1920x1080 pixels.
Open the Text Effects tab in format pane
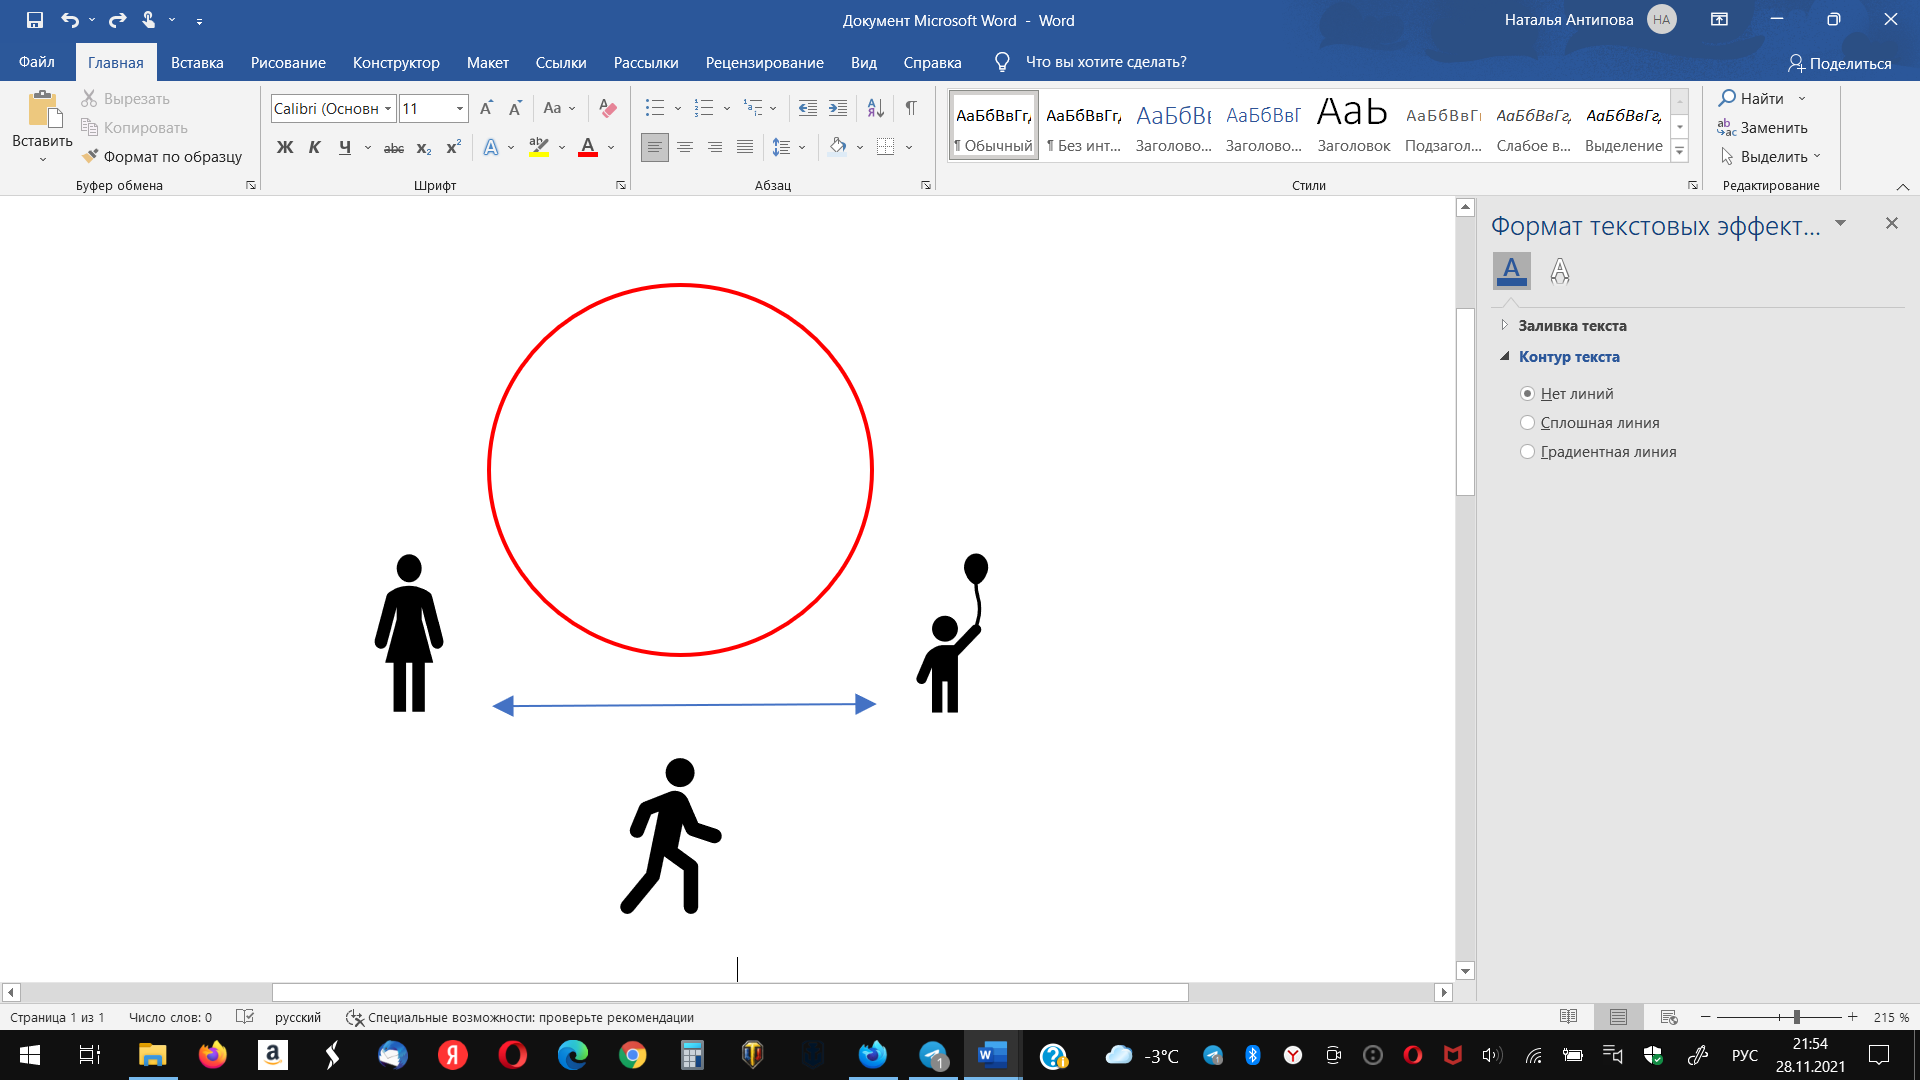tap(1559, 271)
